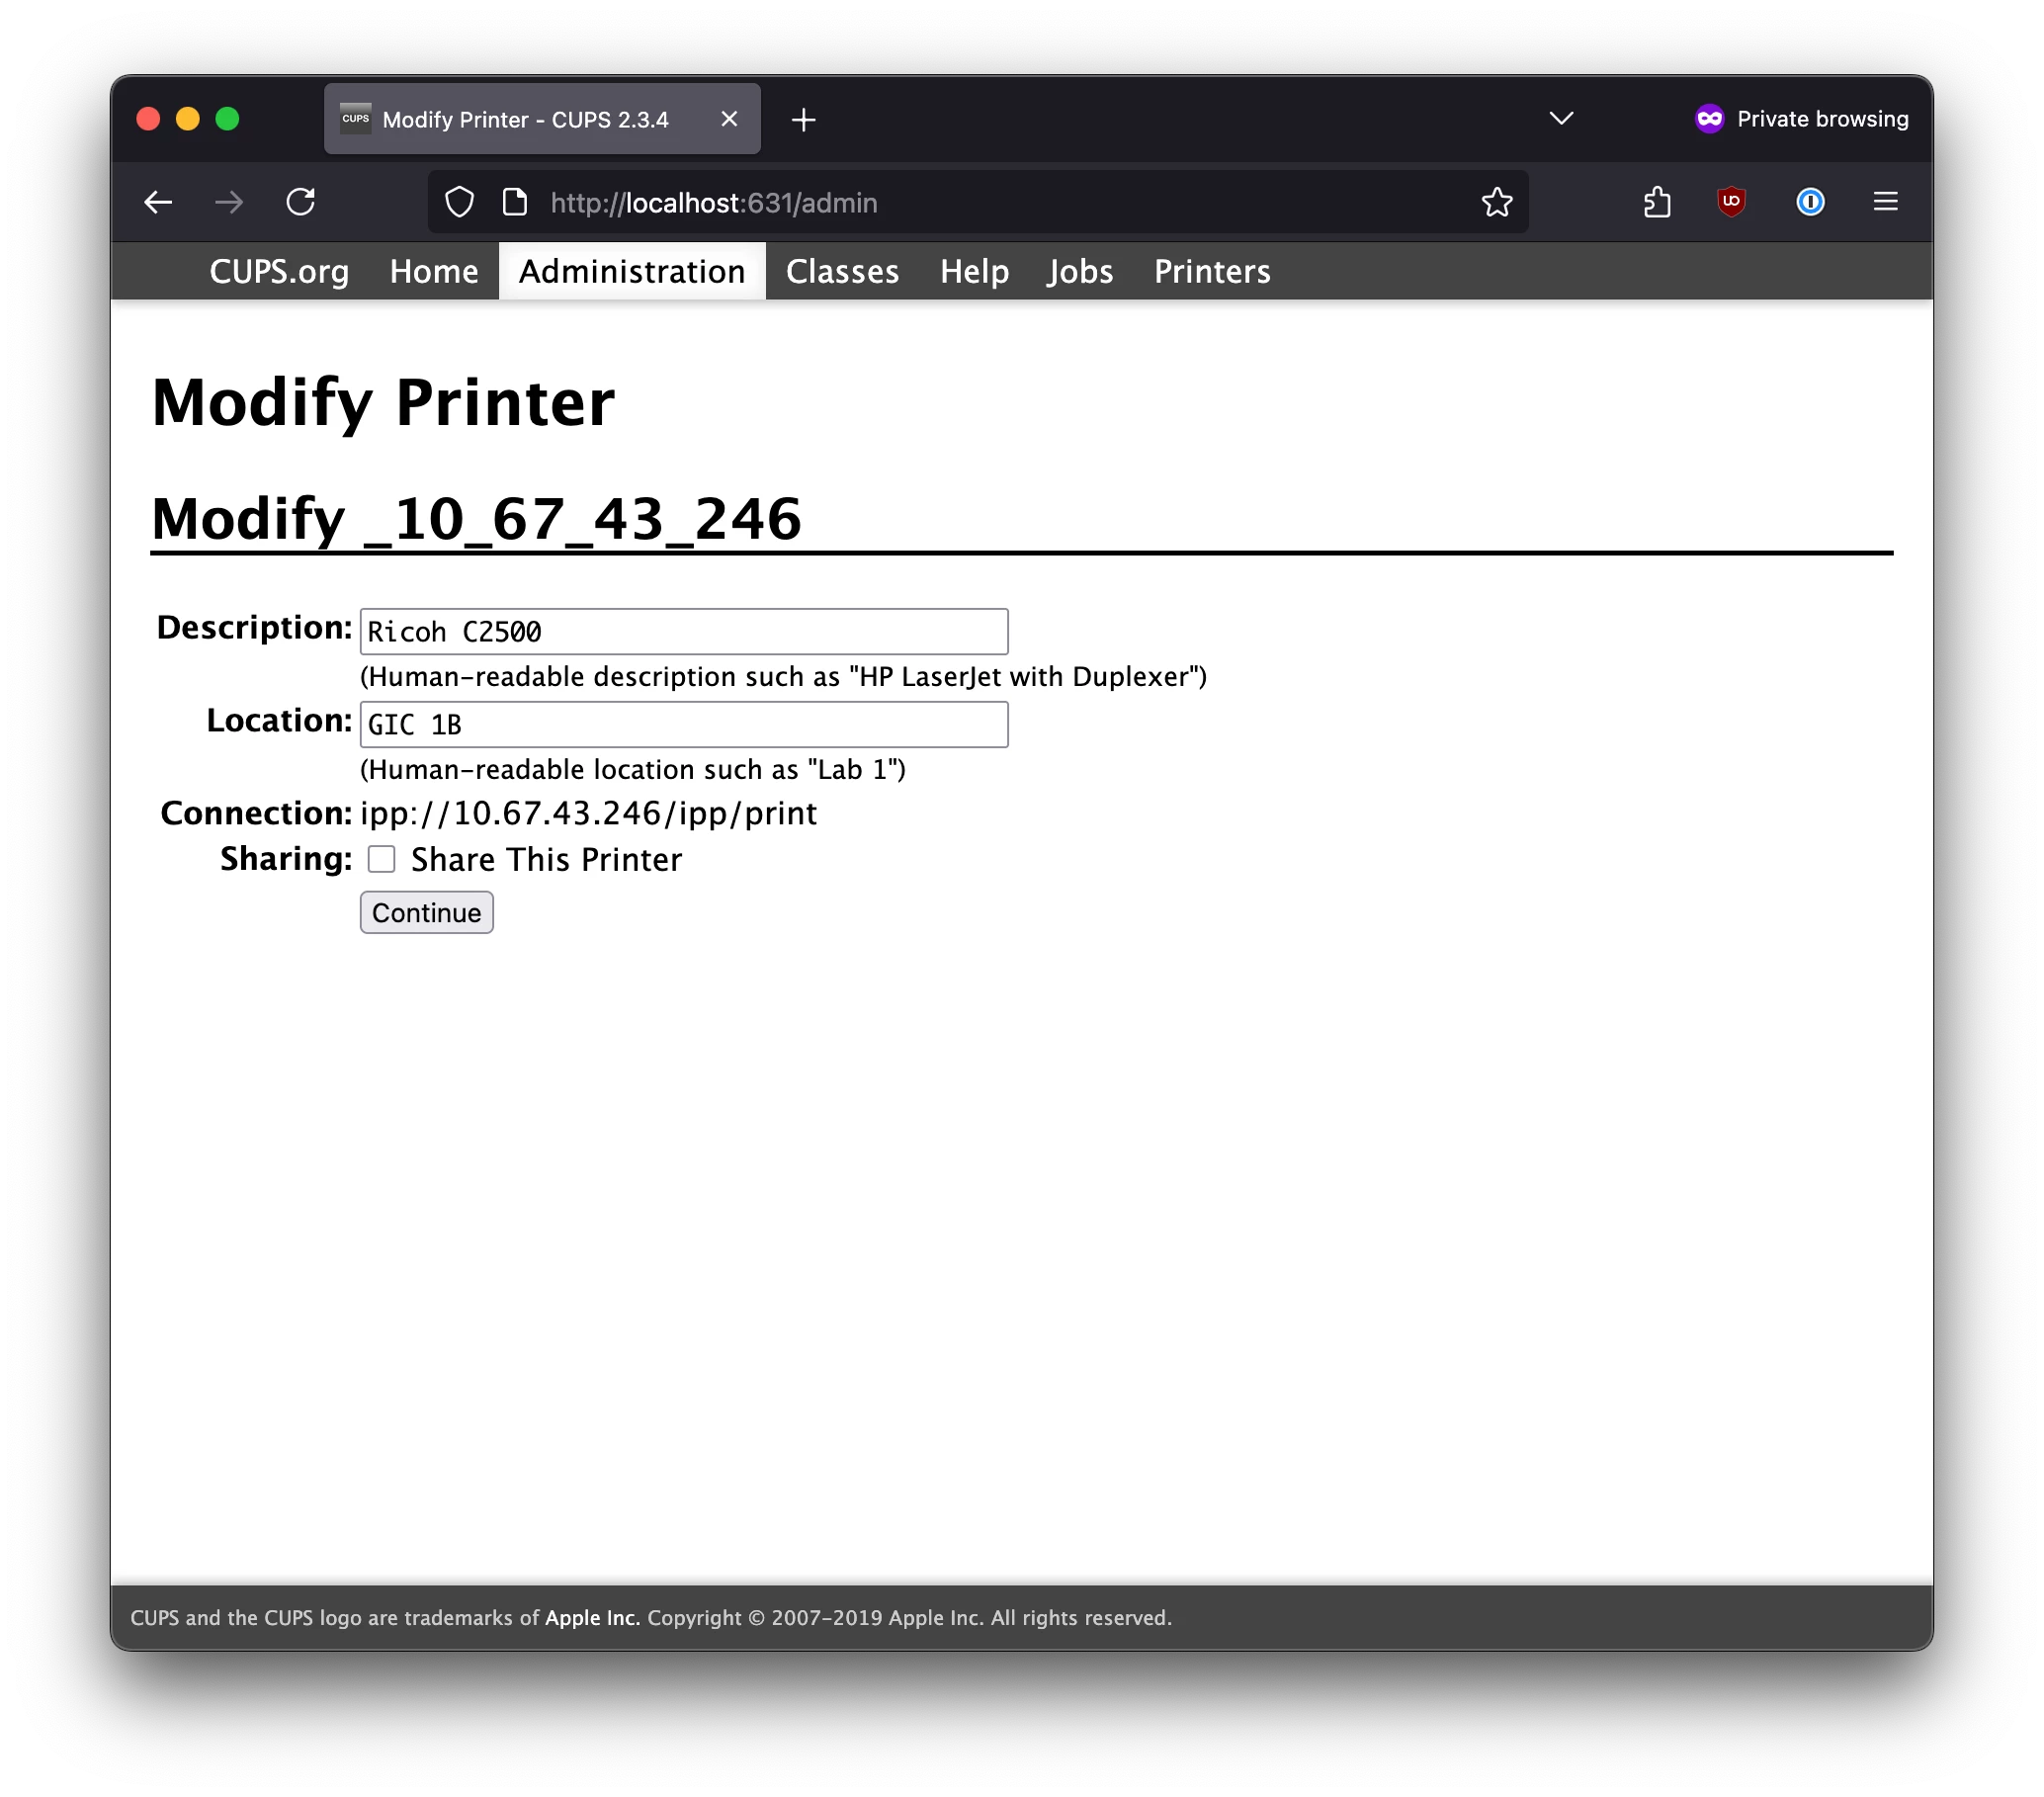The width and height of the screenshot is (2044, 1797).
Task: Follow the CUPS.org link
Action: [x=279, y=272]
